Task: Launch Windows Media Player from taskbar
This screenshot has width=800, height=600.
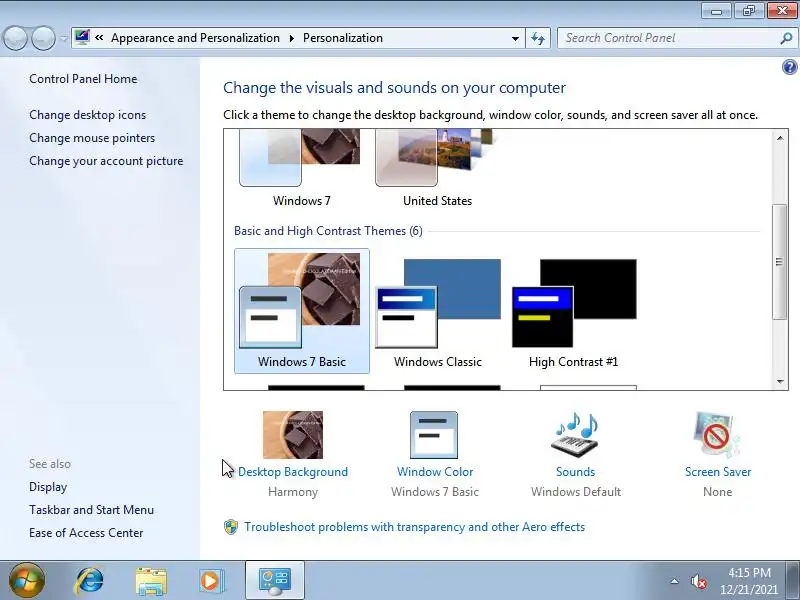Action: [211, 581]
